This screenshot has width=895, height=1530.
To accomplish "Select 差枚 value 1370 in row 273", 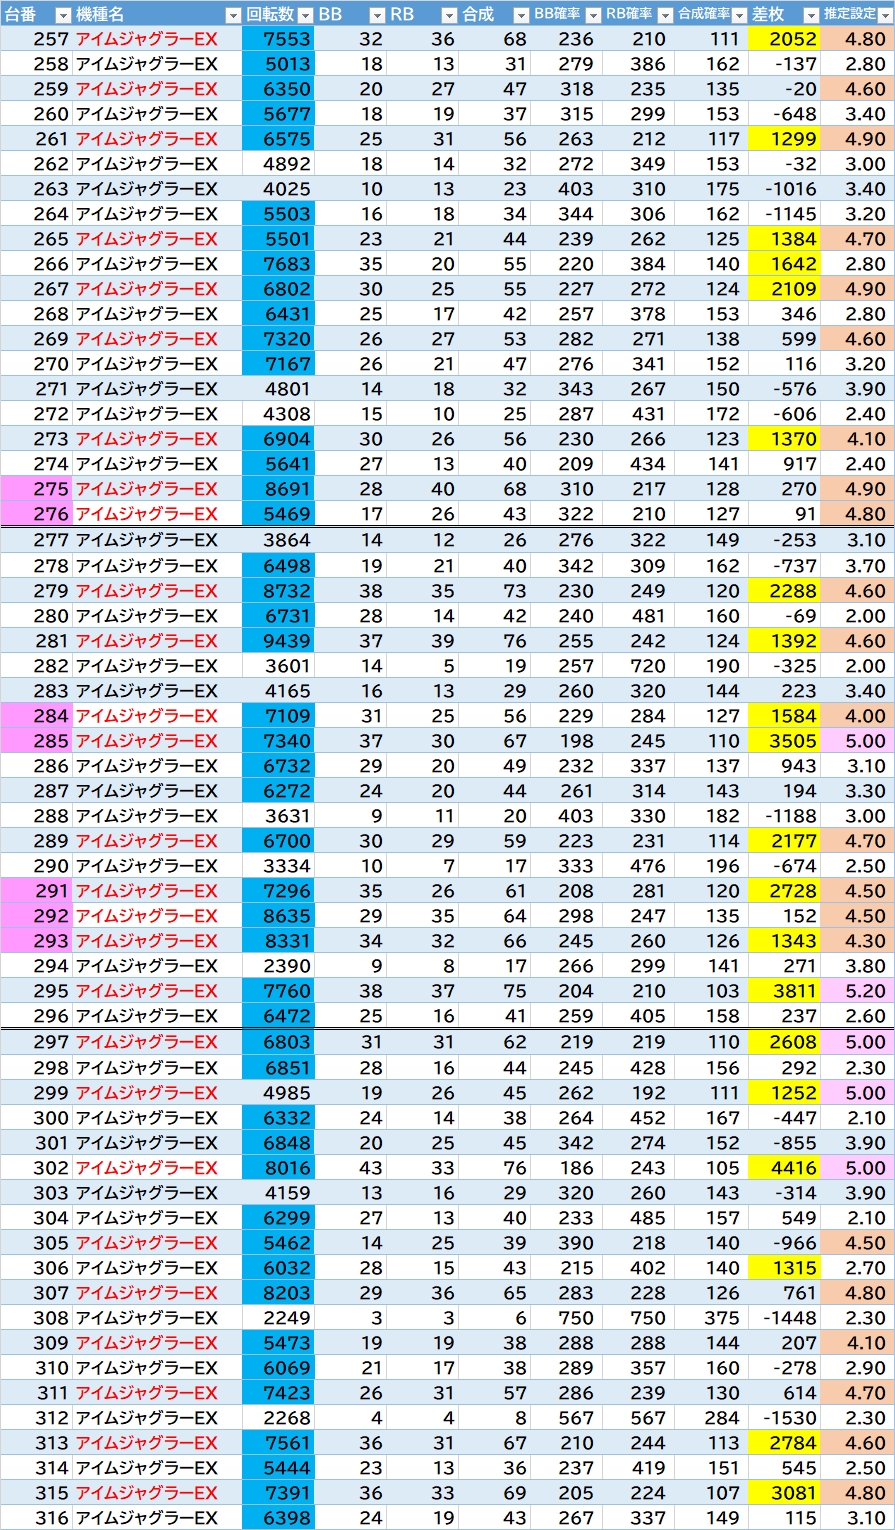I will pyautogui.click(x=783, y=439).
